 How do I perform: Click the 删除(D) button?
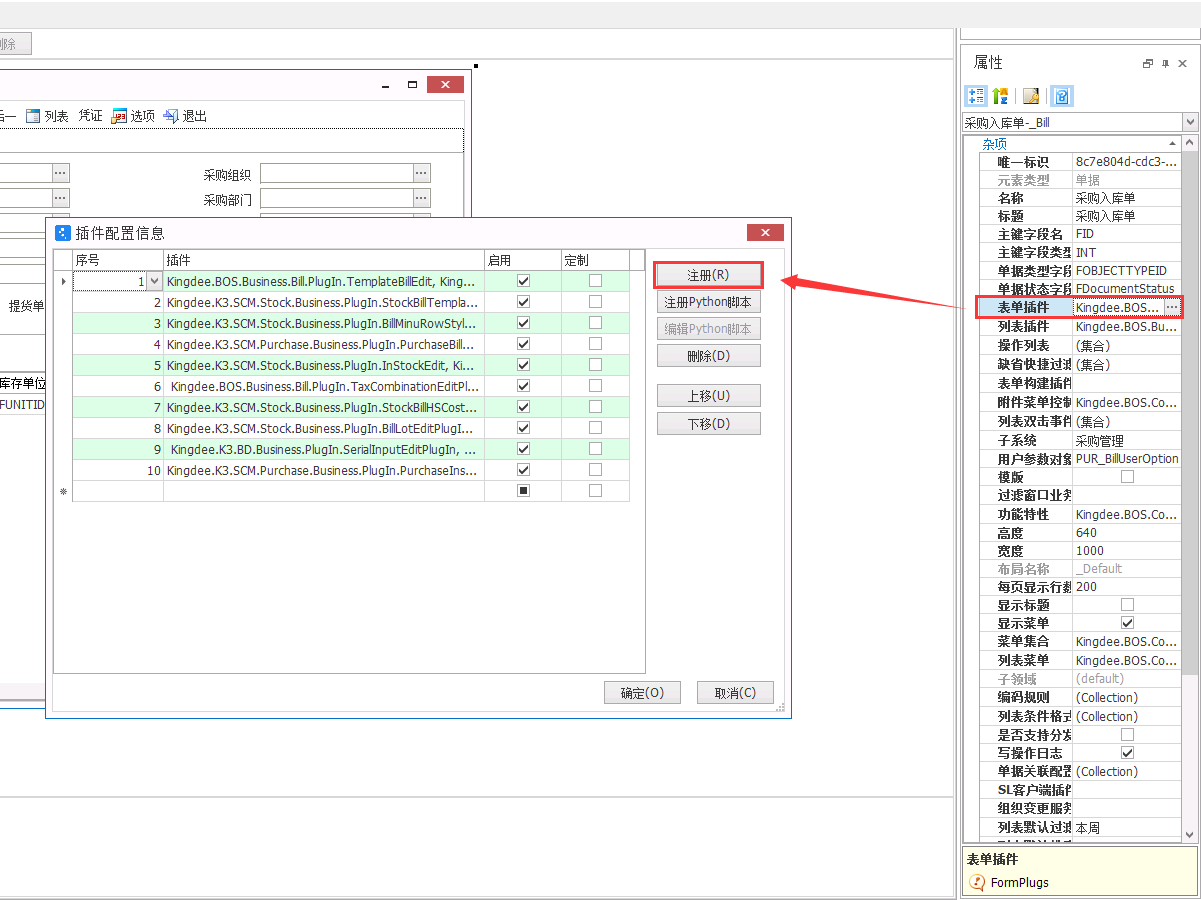click(x=708, y=356)
